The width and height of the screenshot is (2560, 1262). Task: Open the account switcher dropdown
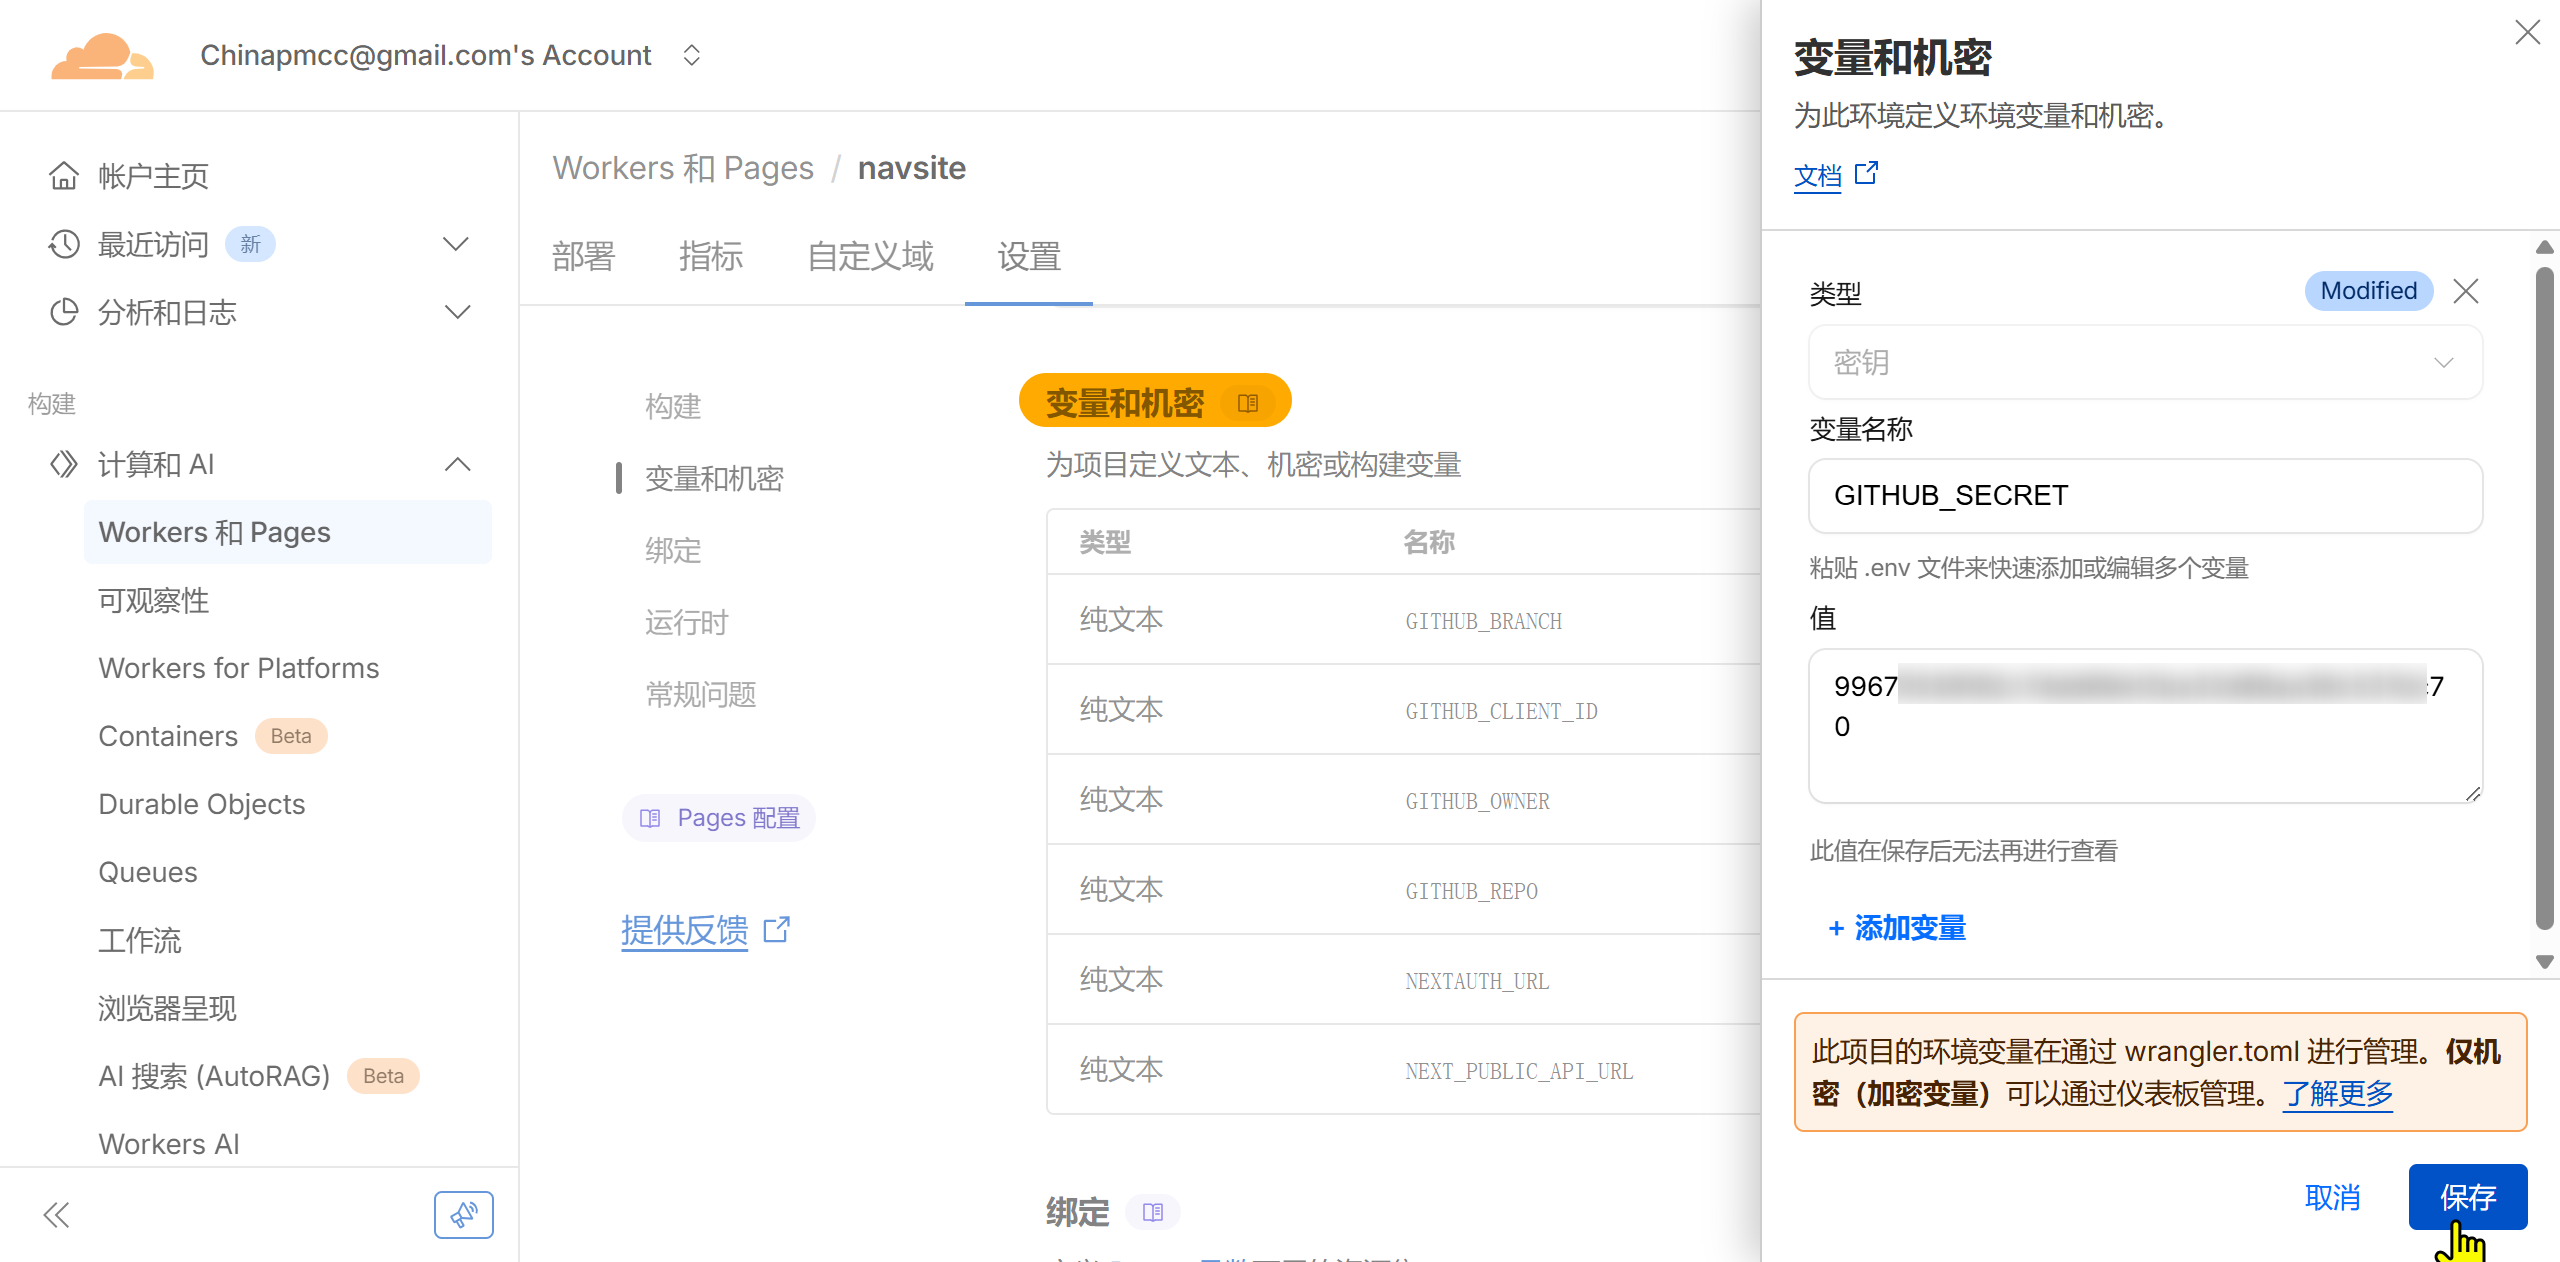click(691, 55)
